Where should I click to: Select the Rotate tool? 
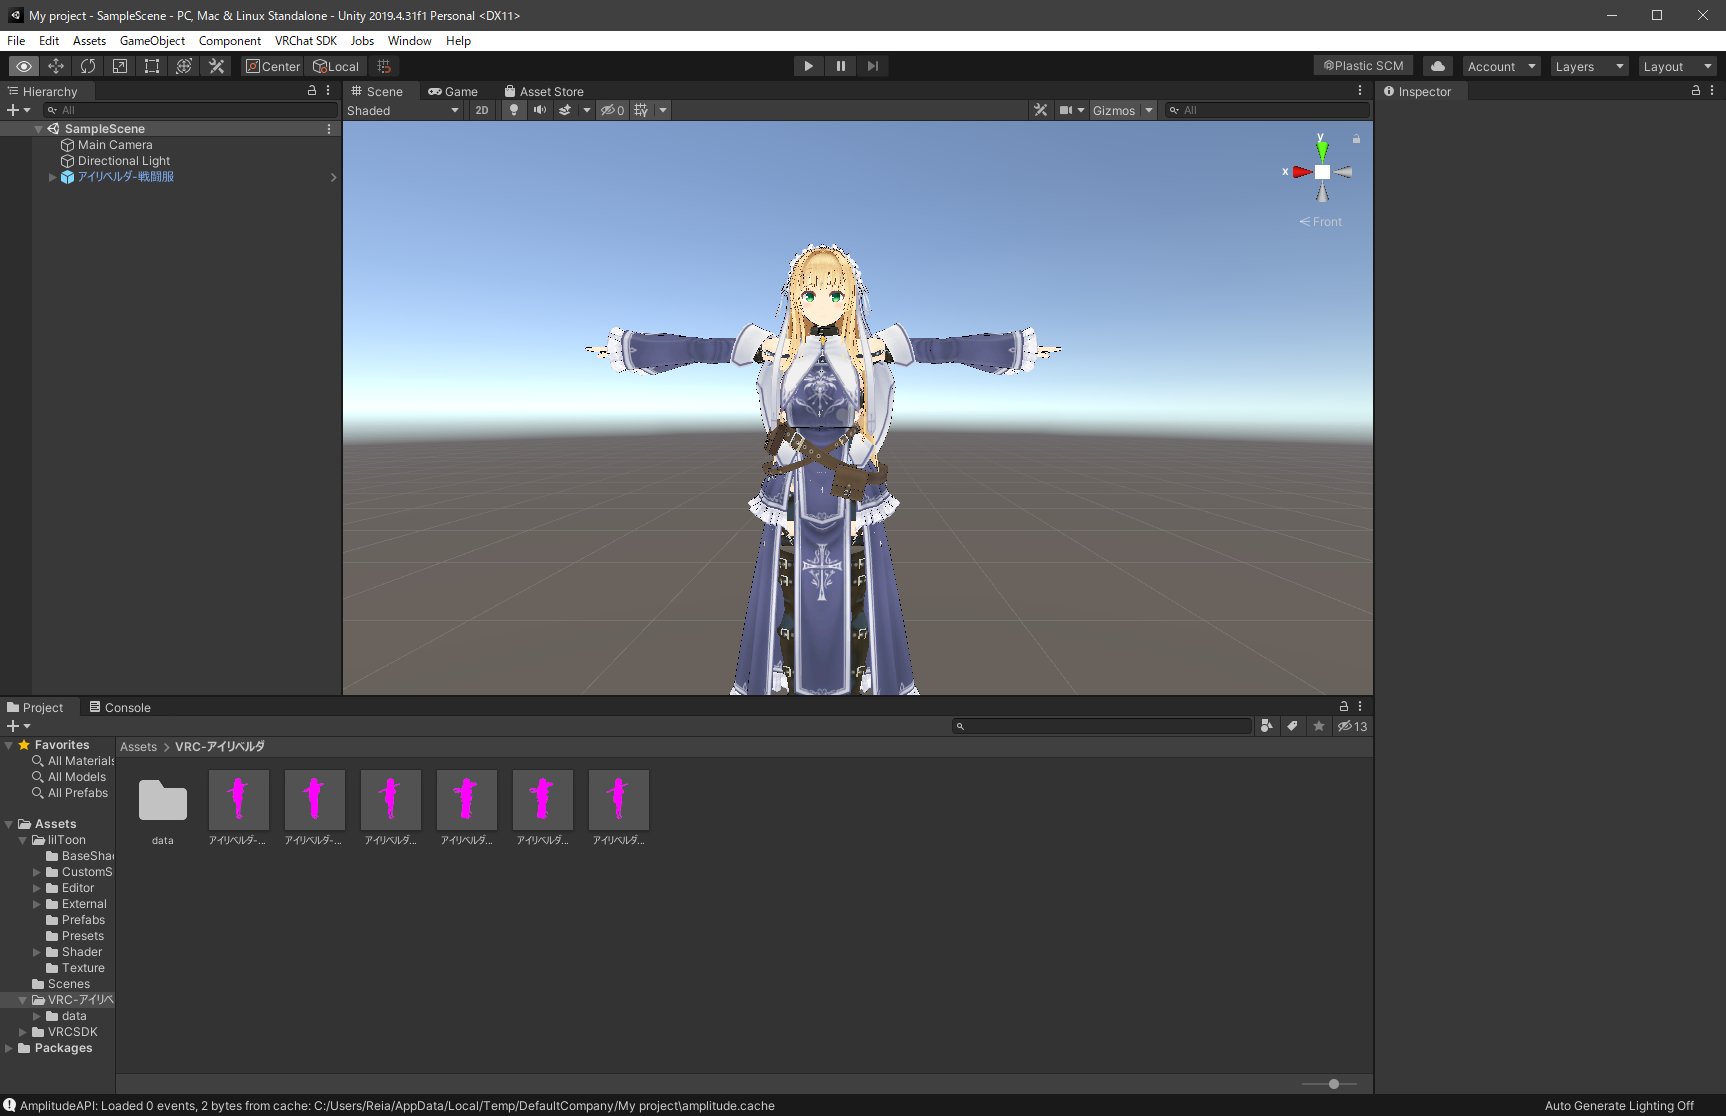(x=88, y=66)
